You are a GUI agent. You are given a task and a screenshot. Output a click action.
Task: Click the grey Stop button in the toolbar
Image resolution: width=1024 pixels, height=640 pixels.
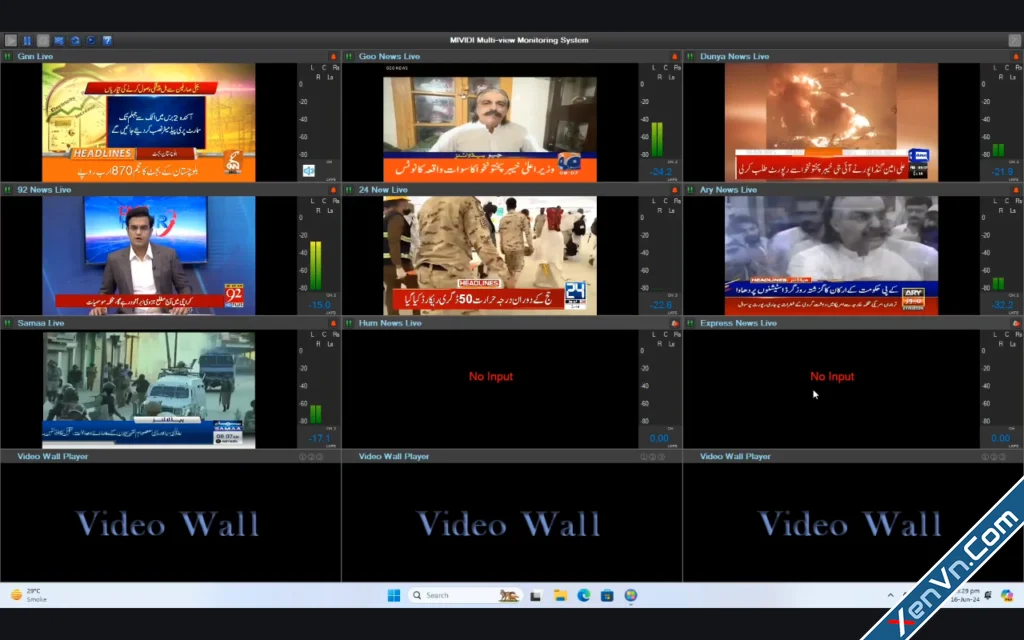[43, 40]
